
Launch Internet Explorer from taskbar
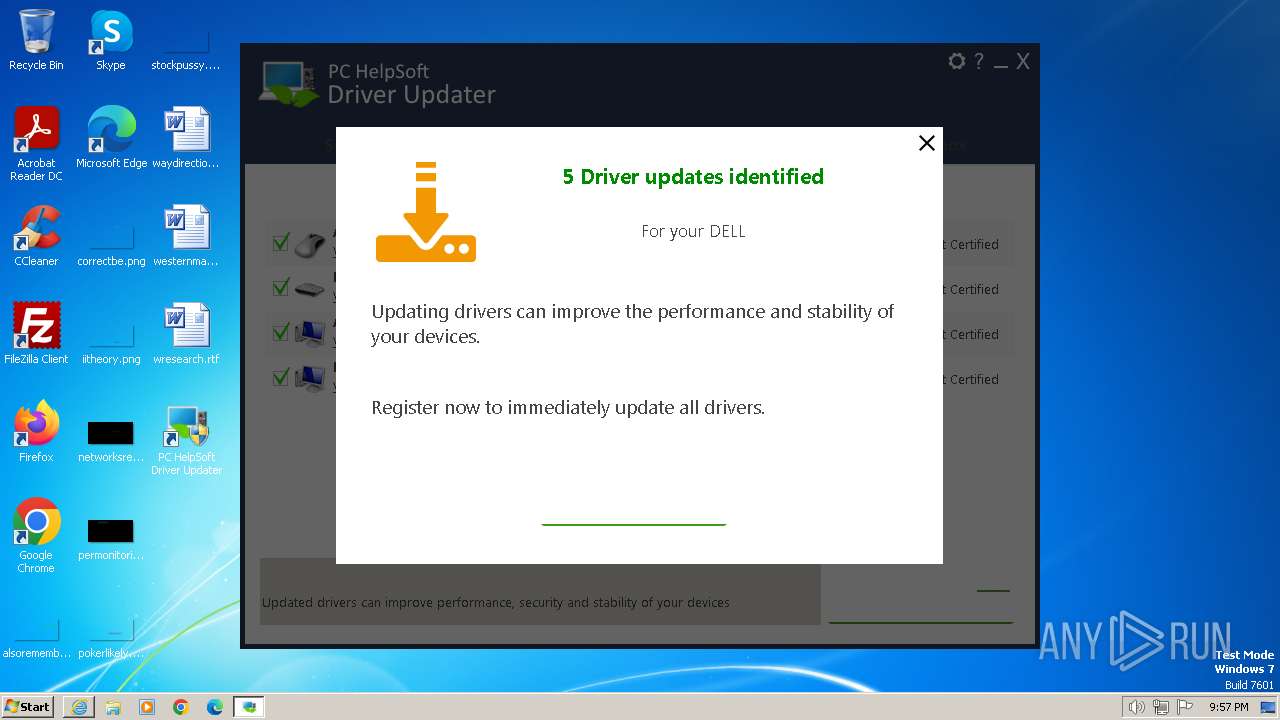pos(79,707)
